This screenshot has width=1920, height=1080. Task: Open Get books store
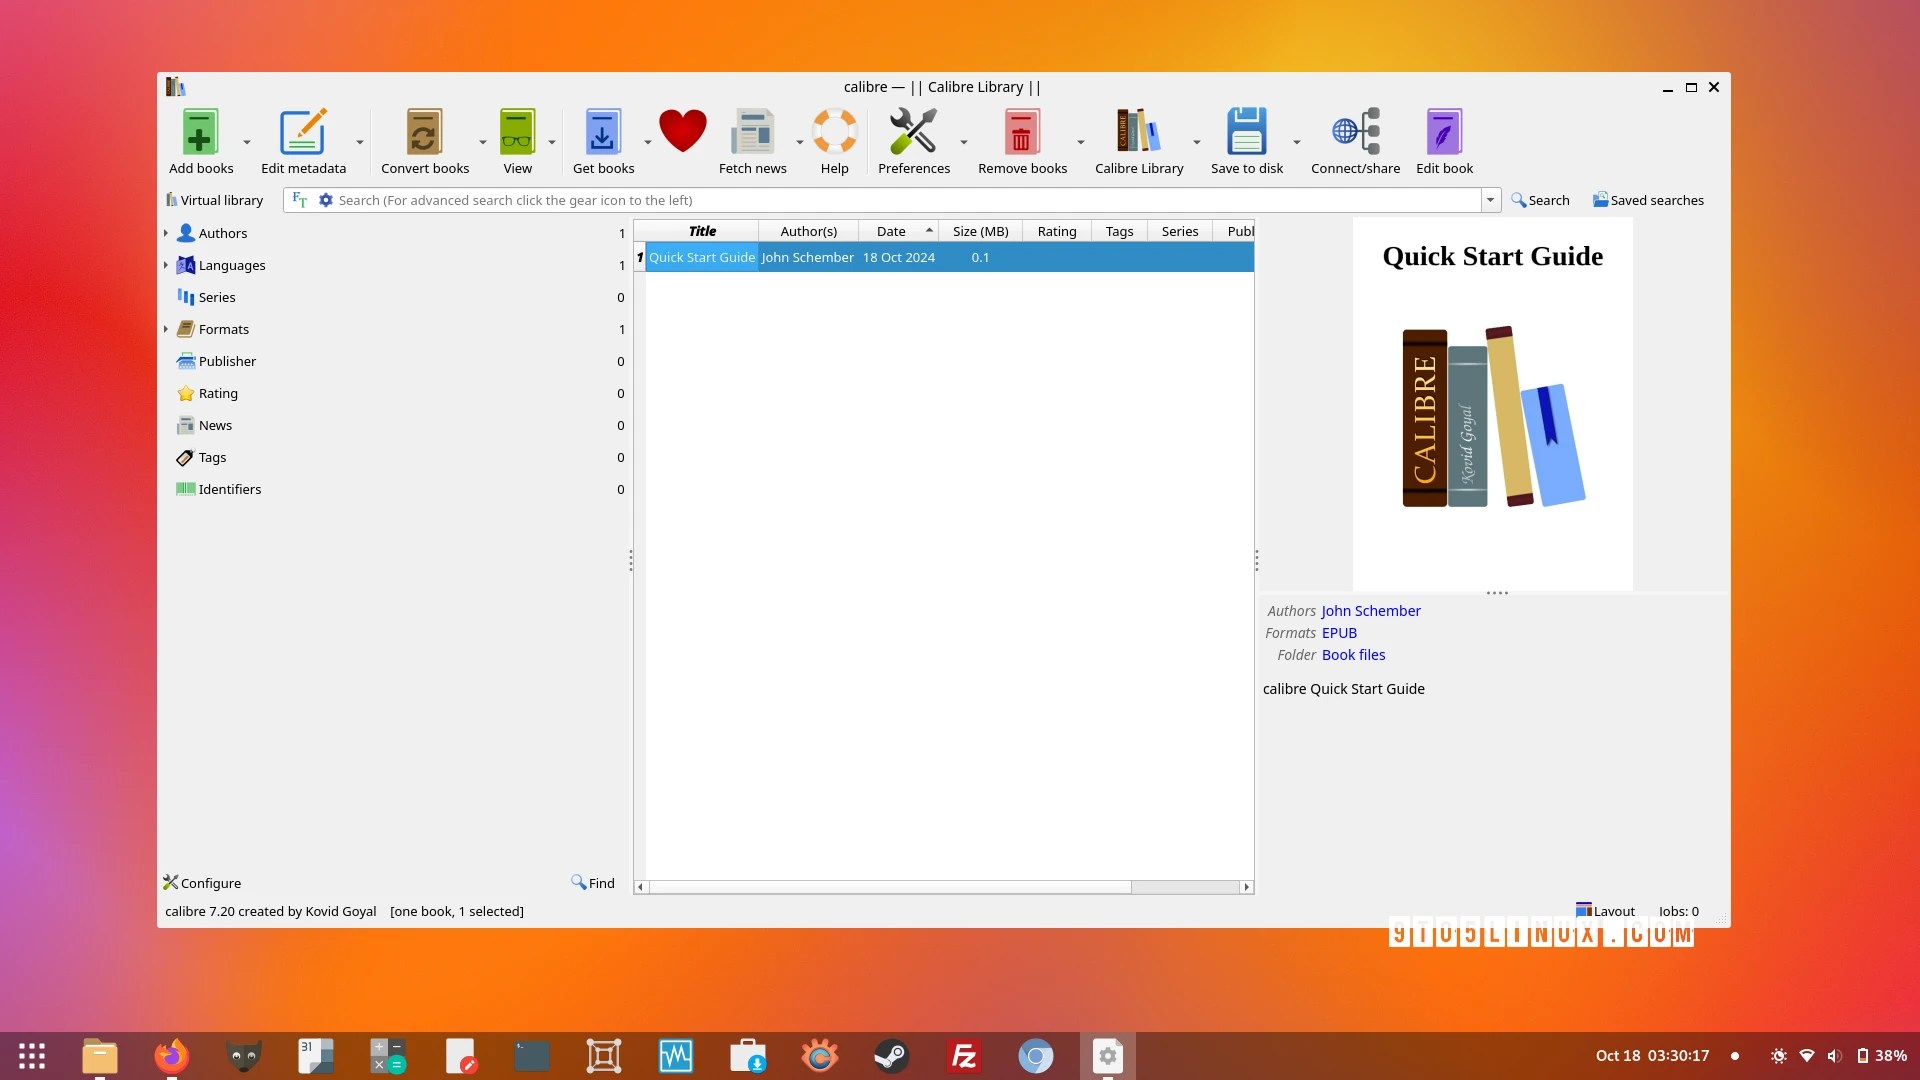point(602,133)
